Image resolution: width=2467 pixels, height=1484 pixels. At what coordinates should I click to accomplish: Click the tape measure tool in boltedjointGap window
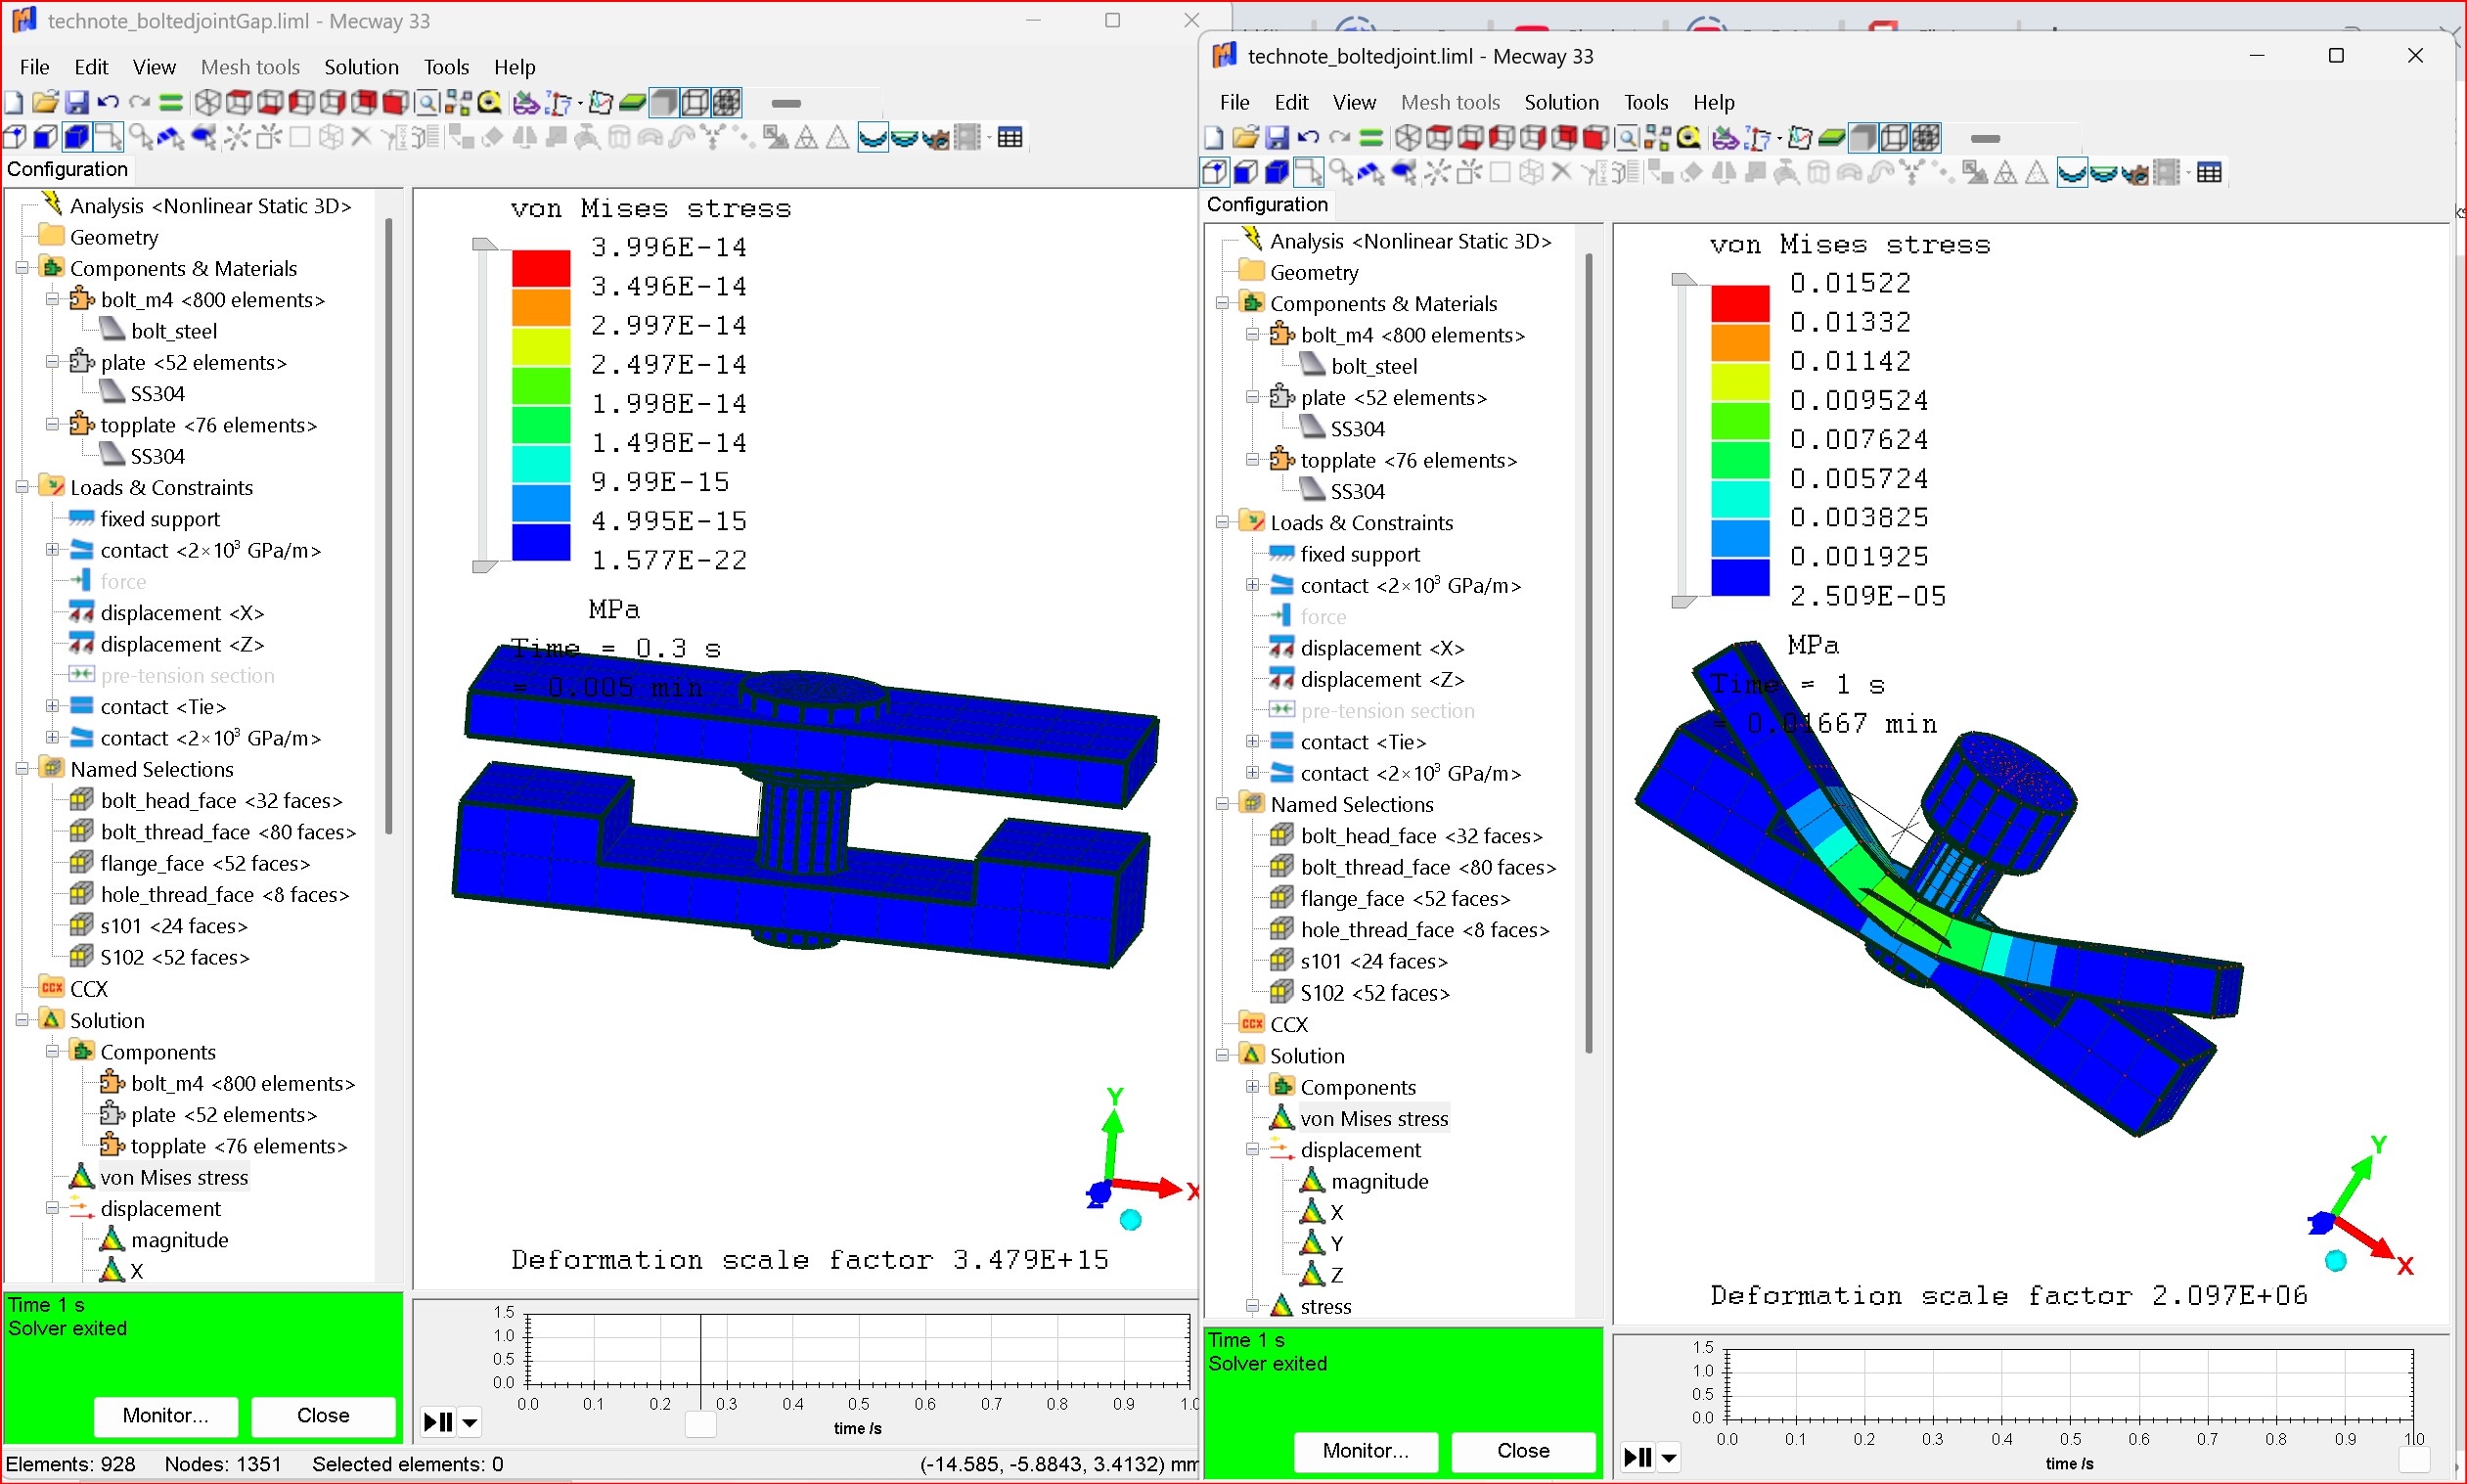click(490, 102)
